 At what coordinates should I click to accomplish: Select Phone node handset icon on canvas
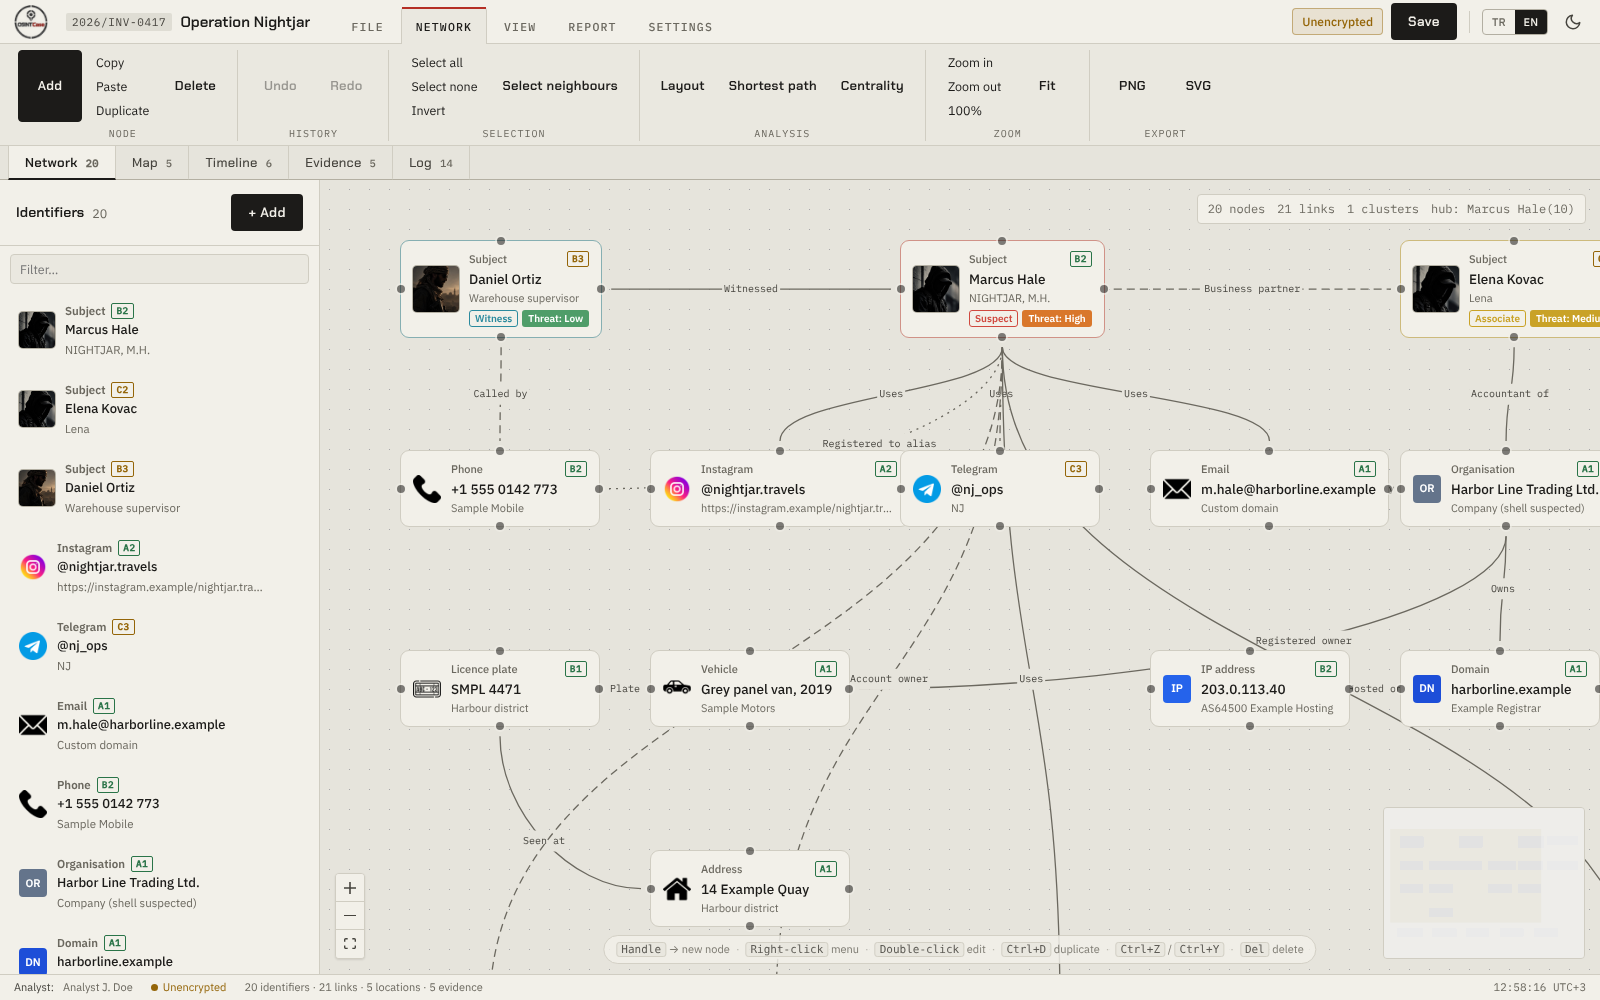tap(427, 489)
